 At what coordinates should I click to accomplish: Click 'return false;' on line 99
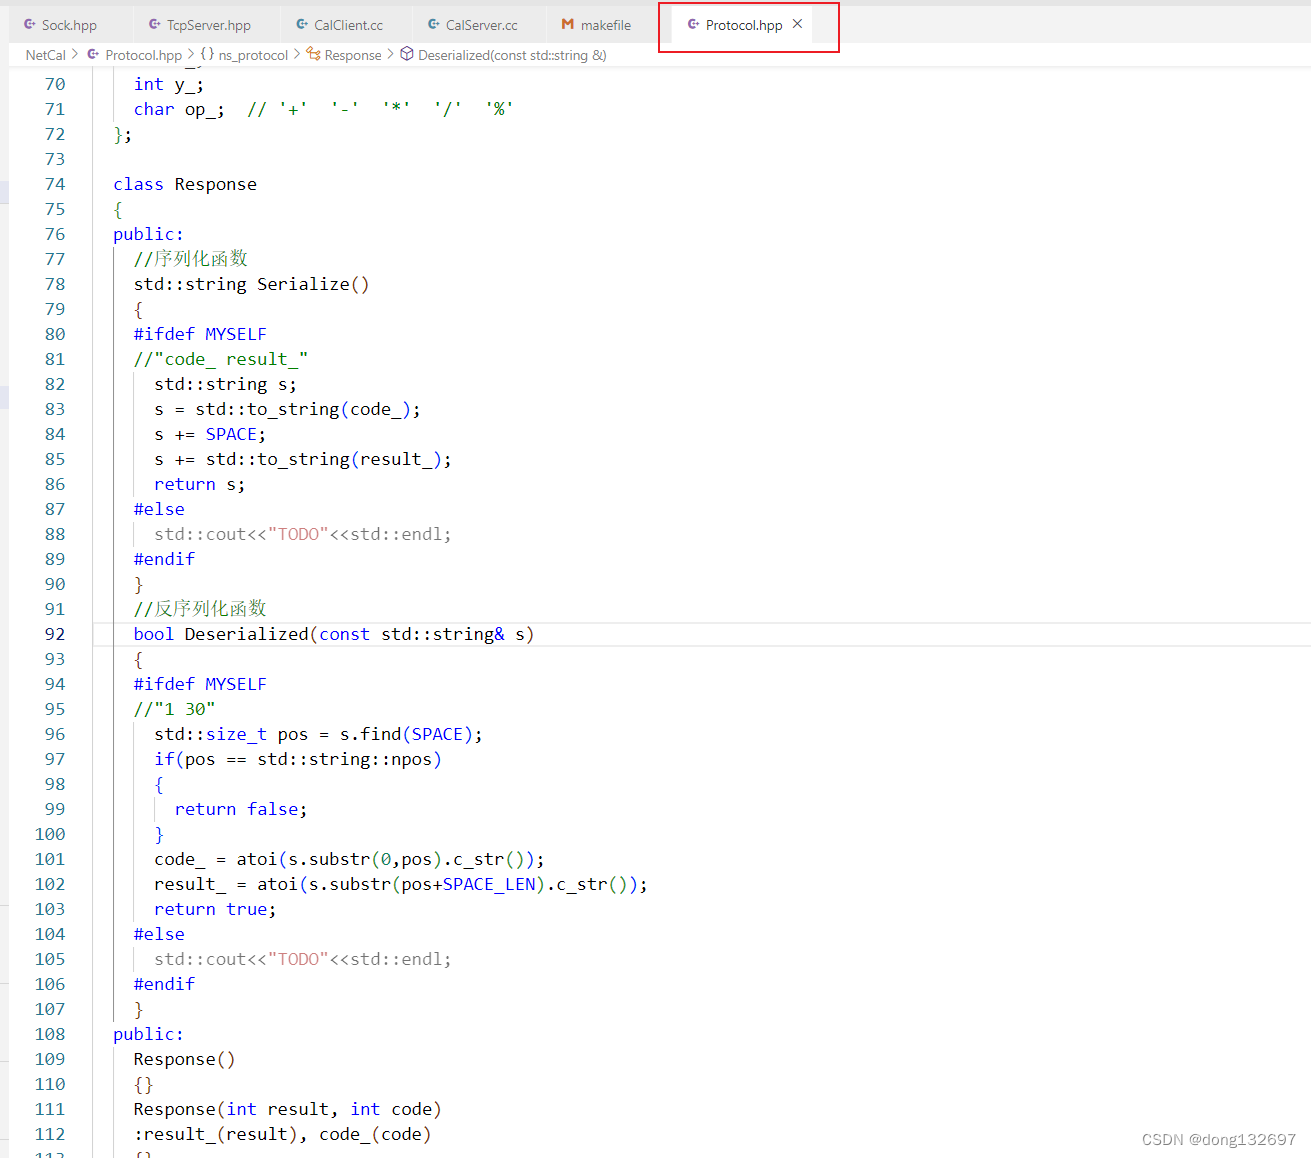(x=241, y=809)
